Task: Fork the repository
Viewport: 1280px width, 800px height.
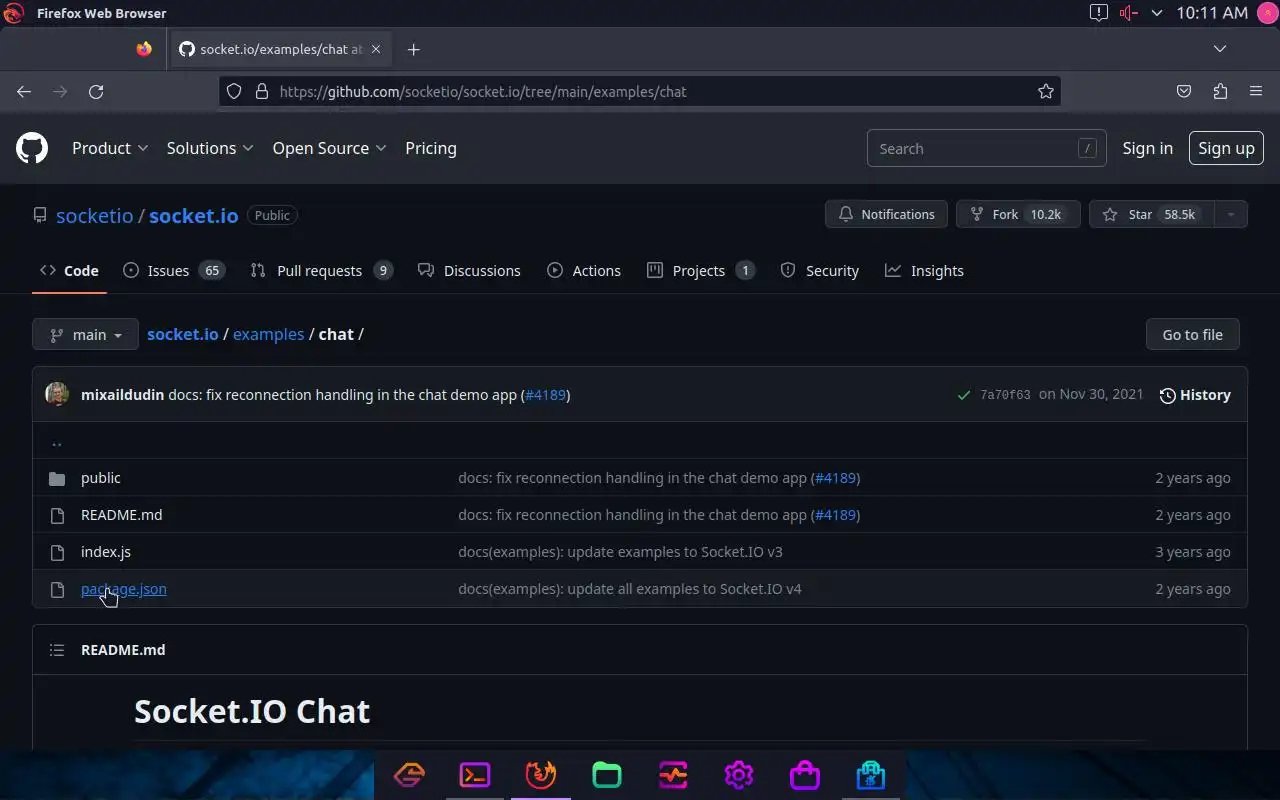Action: (x=1018, y=214)
